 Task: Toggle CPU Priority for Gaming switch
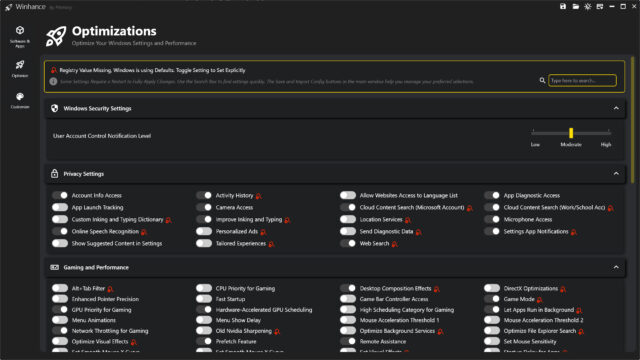tap(204, 288)
